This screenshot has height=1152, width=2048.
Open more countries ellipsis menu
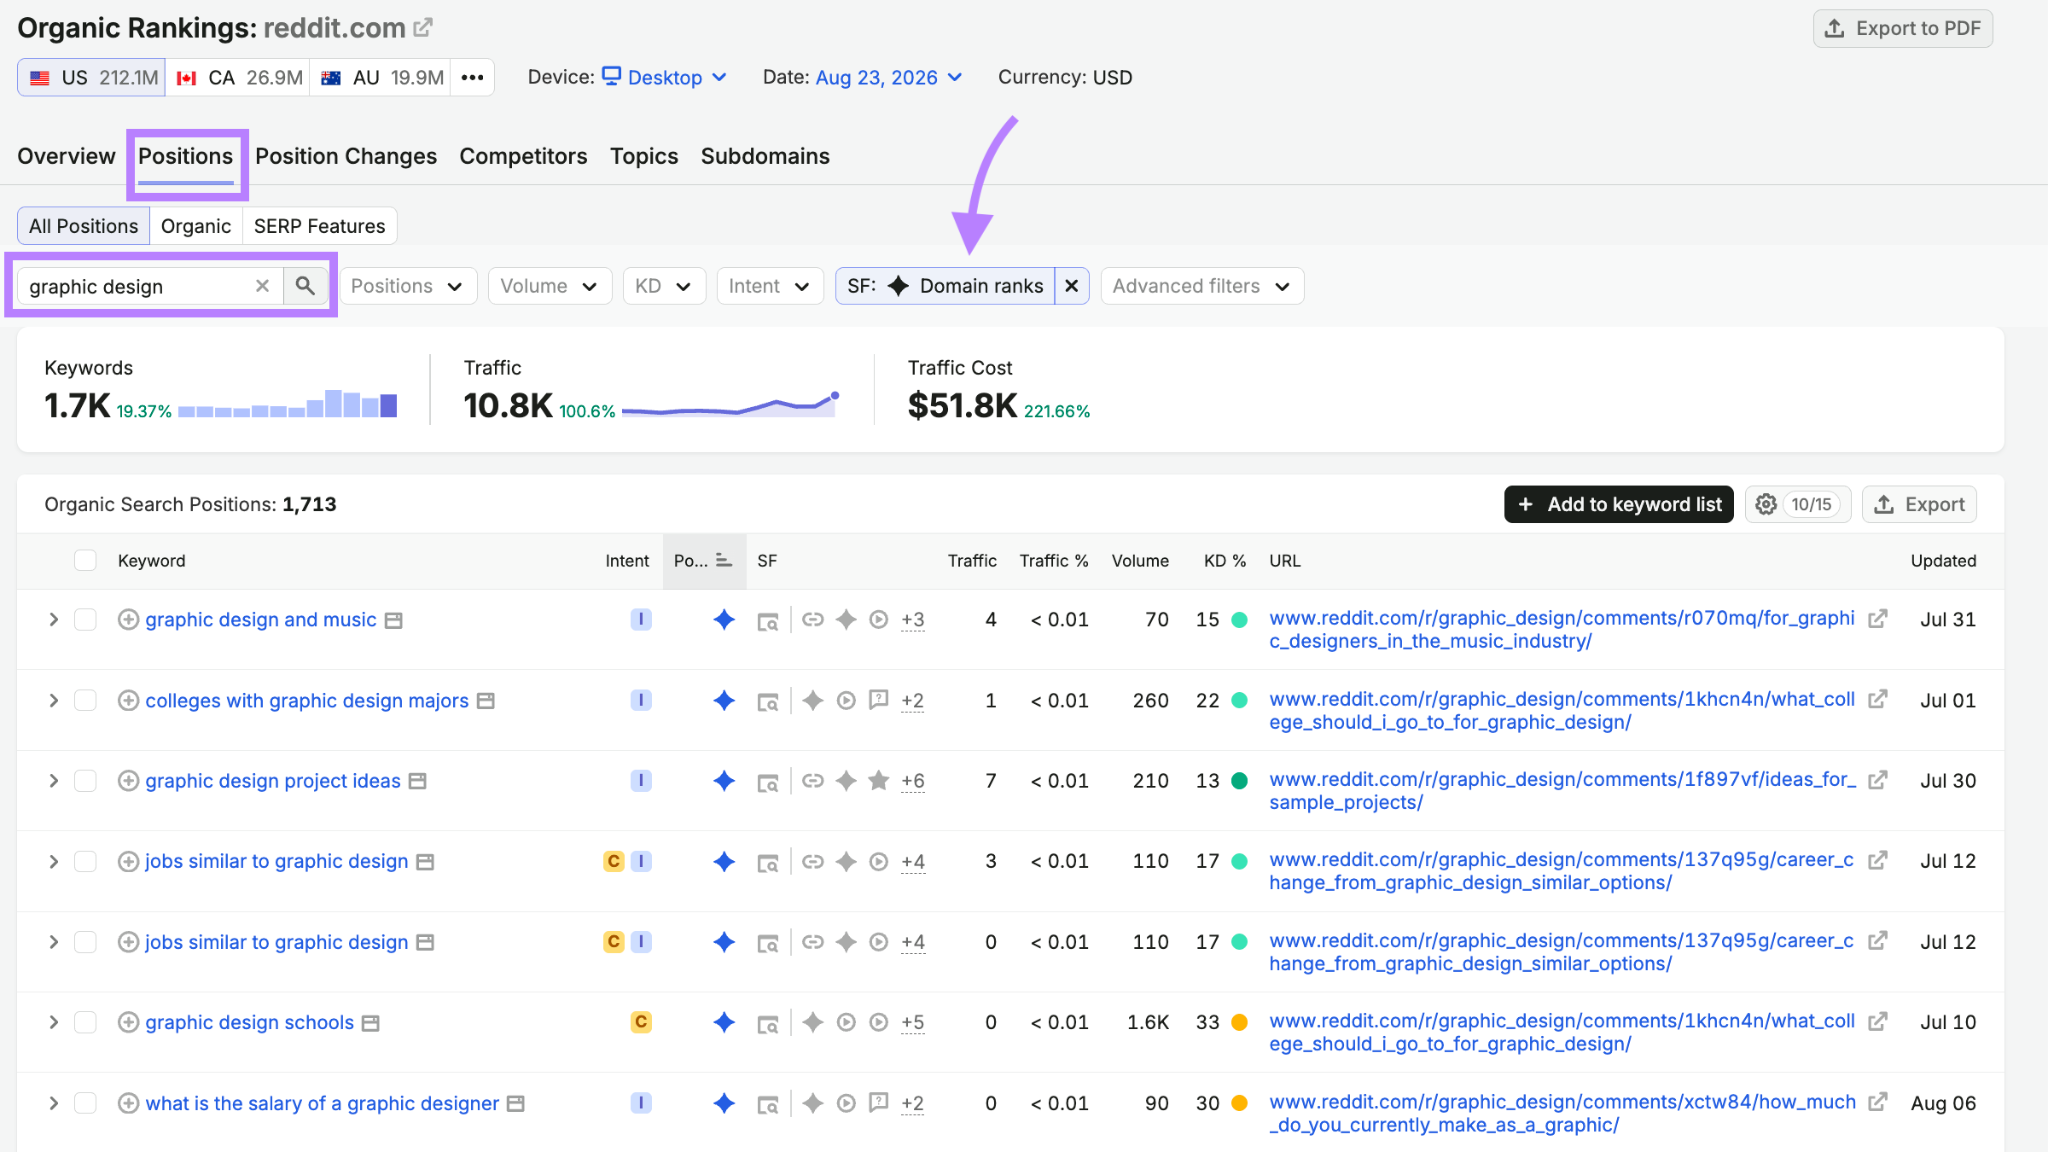[472, 78]
